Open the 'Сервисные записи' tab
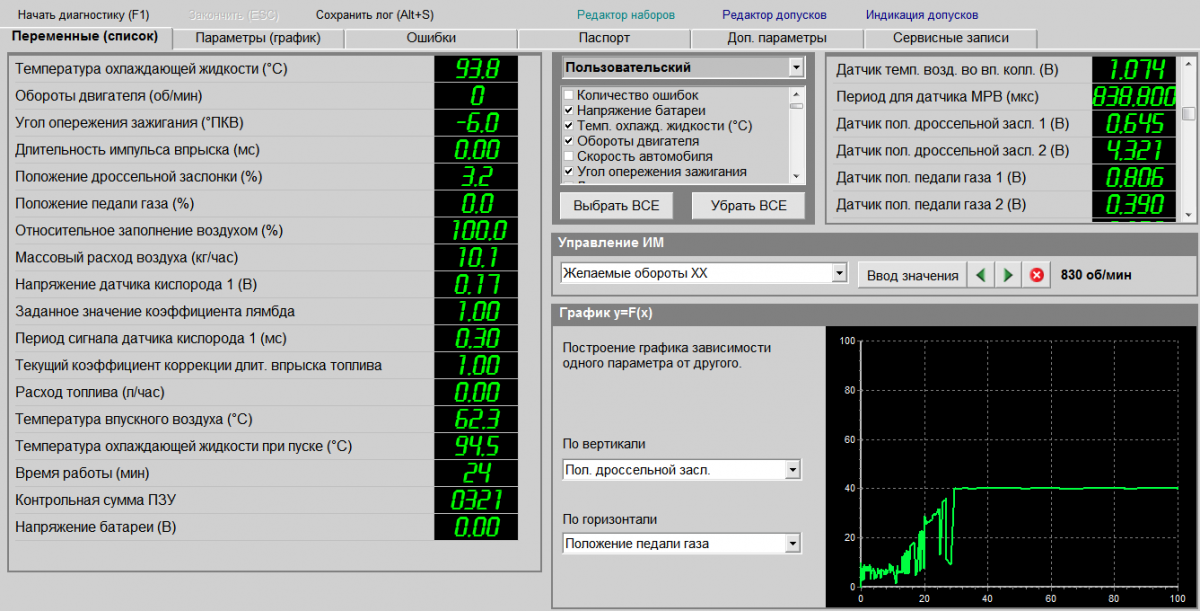 pyautogui.click(x=950, y=38)
